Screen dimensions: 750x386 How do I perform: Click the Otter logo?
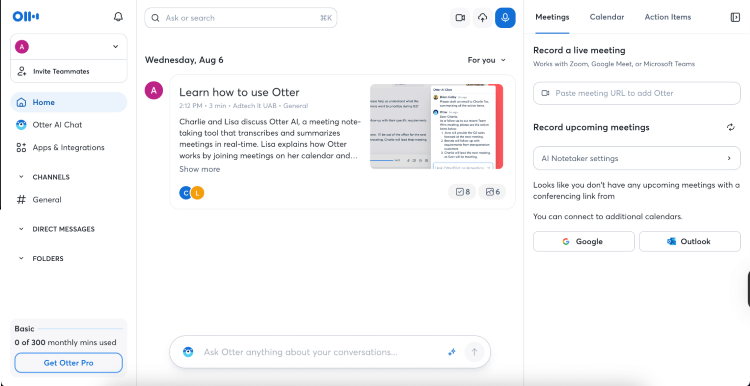point(26,17)
